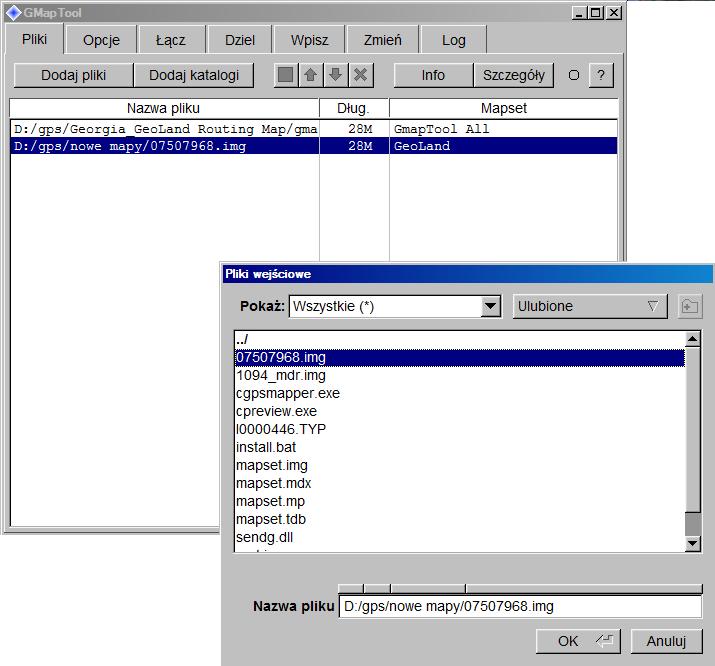Click the Mapset column header
715x666 pixels.
pyautogui.click(x=503, y=108)
